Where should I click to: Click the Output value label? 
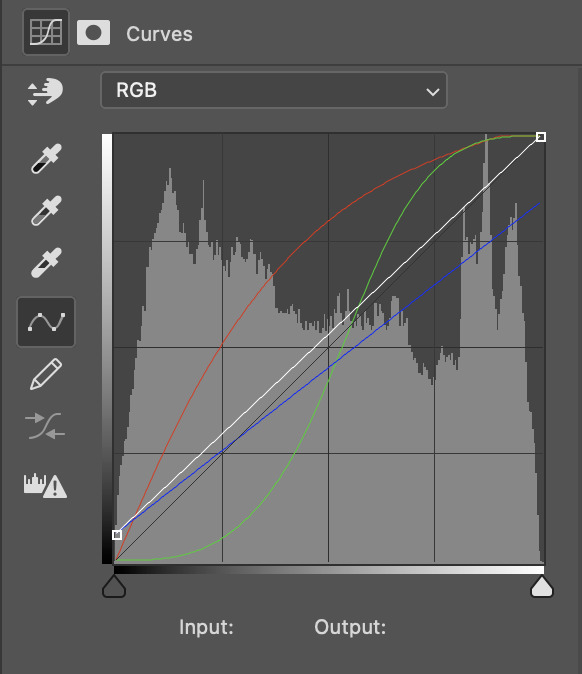[x=350, y=627]
